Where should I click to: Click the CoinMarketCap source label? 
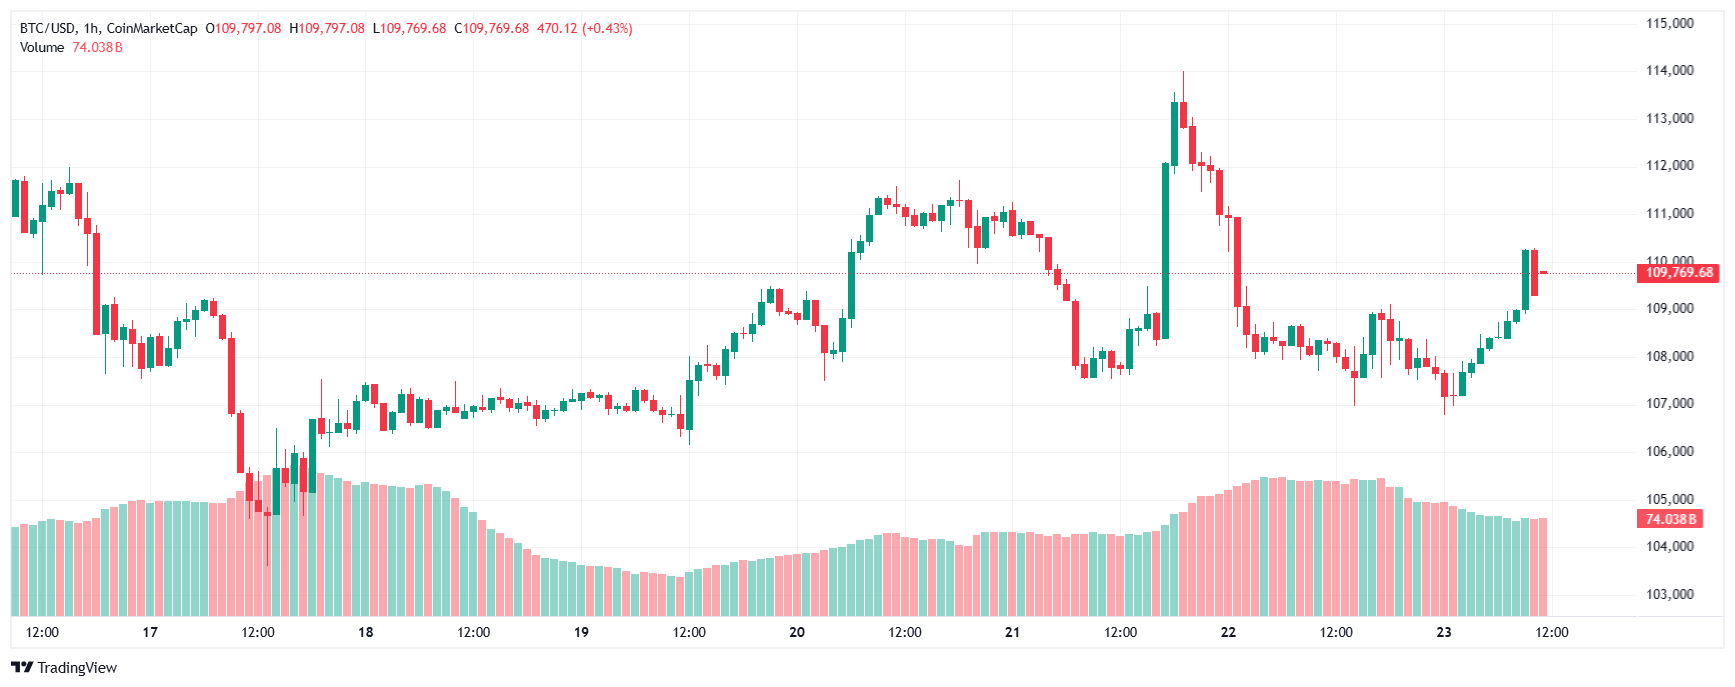[152, 29]
